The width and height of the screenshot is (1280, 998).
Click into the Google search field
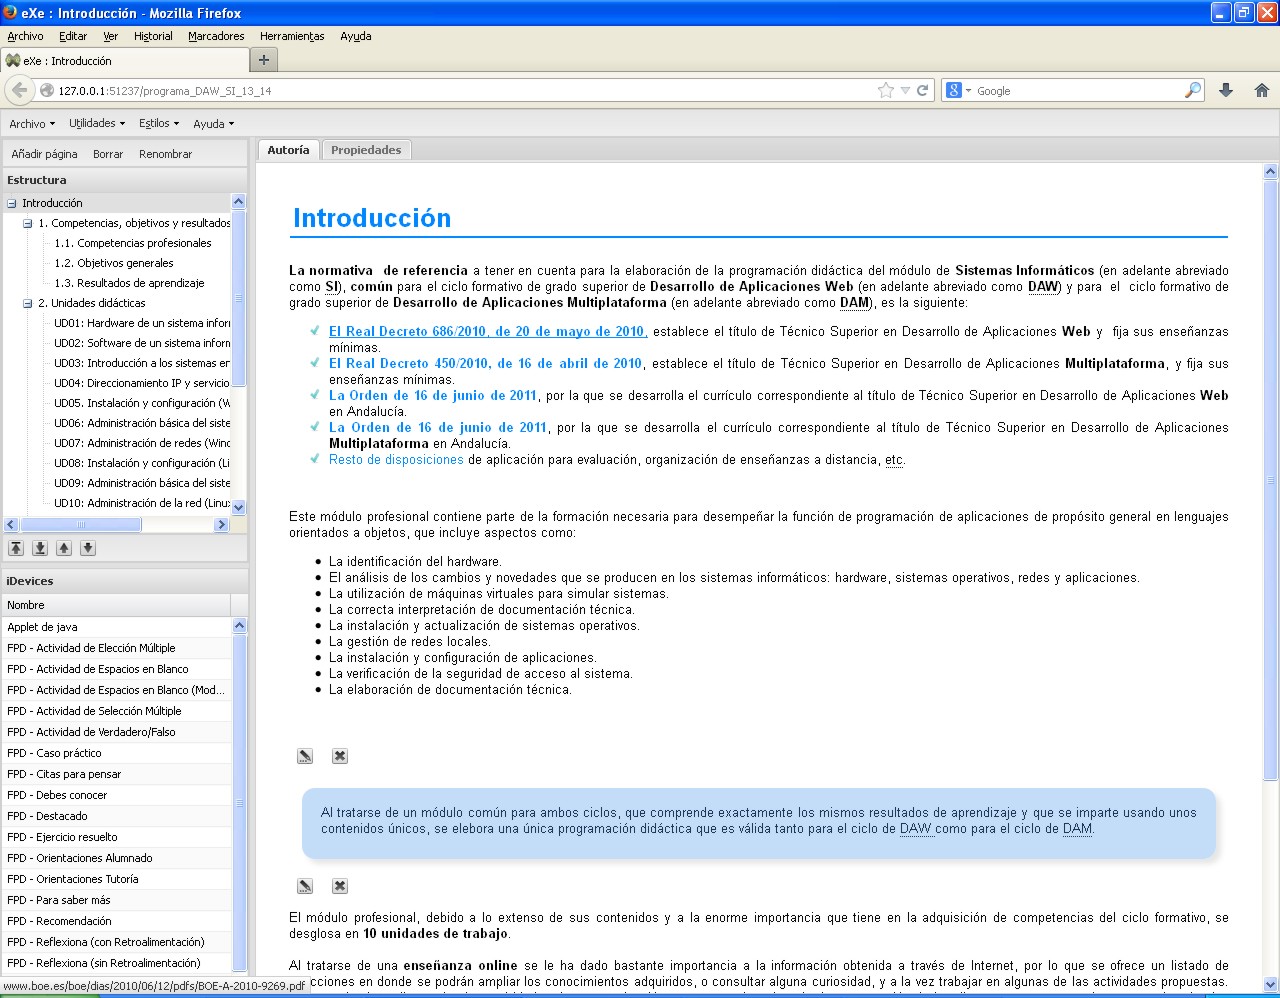[1078, 90]
